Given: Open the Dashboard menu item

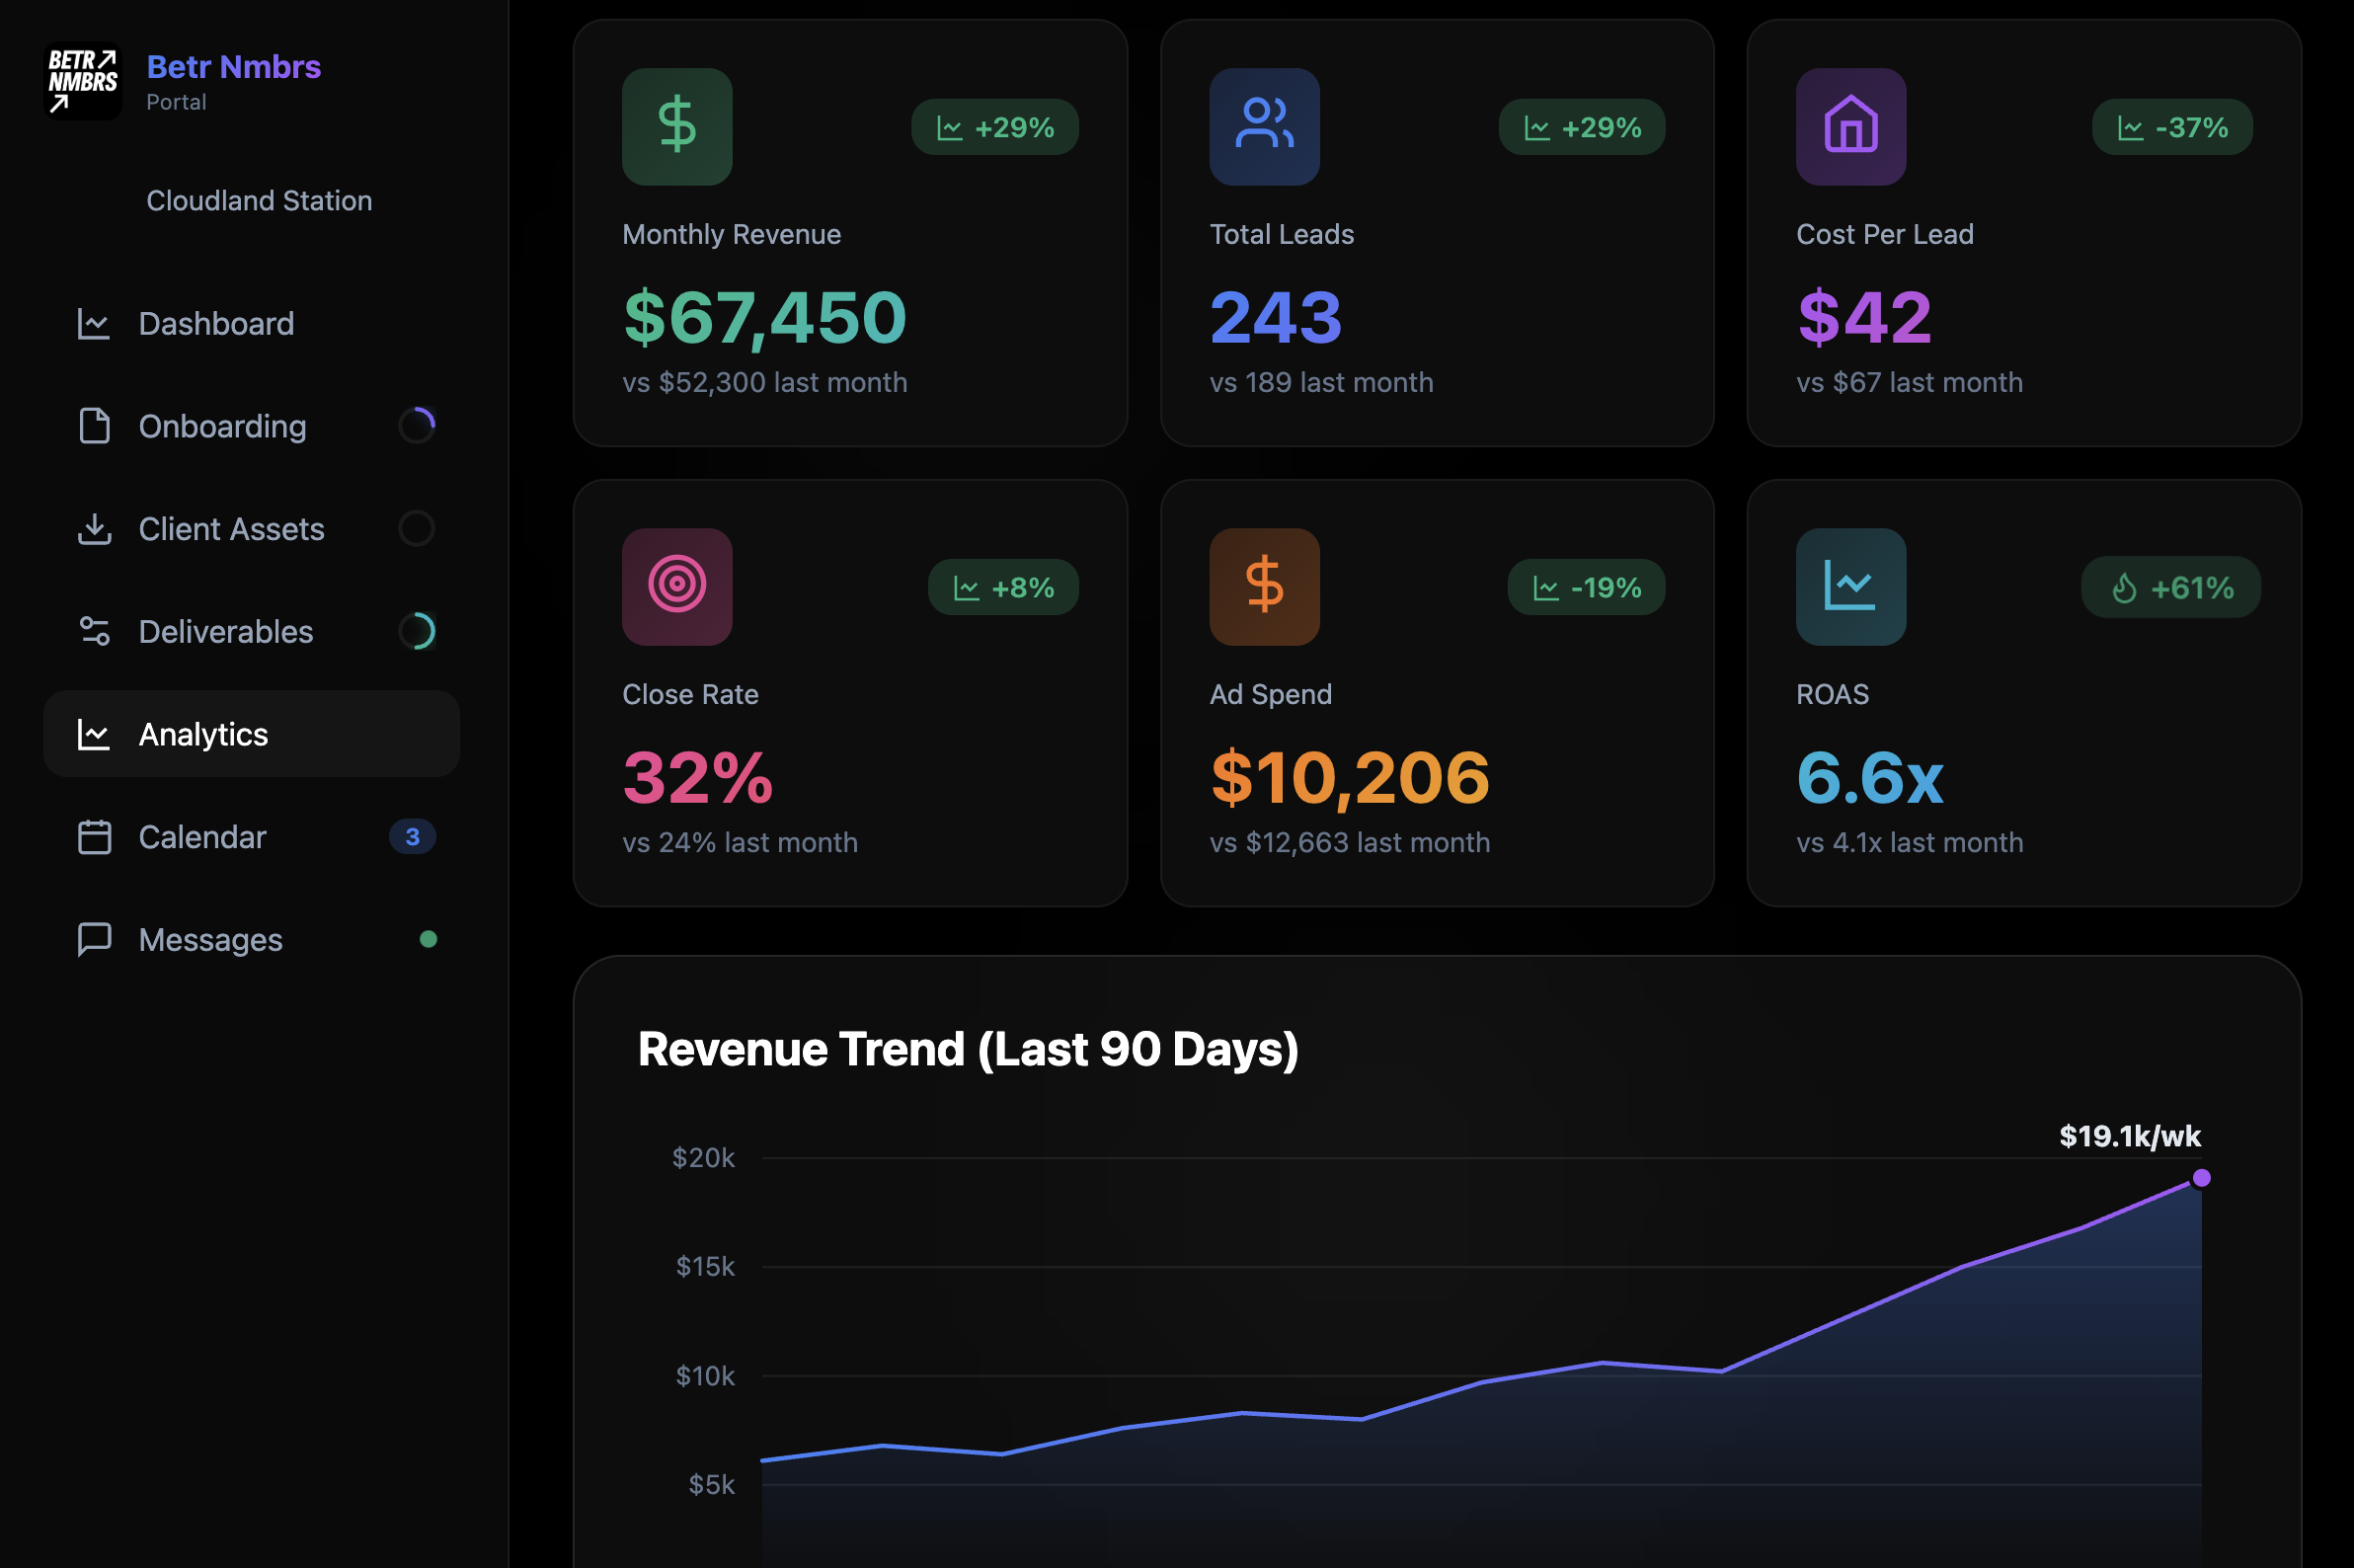Looking at the screenshot, I should point(251,324).
